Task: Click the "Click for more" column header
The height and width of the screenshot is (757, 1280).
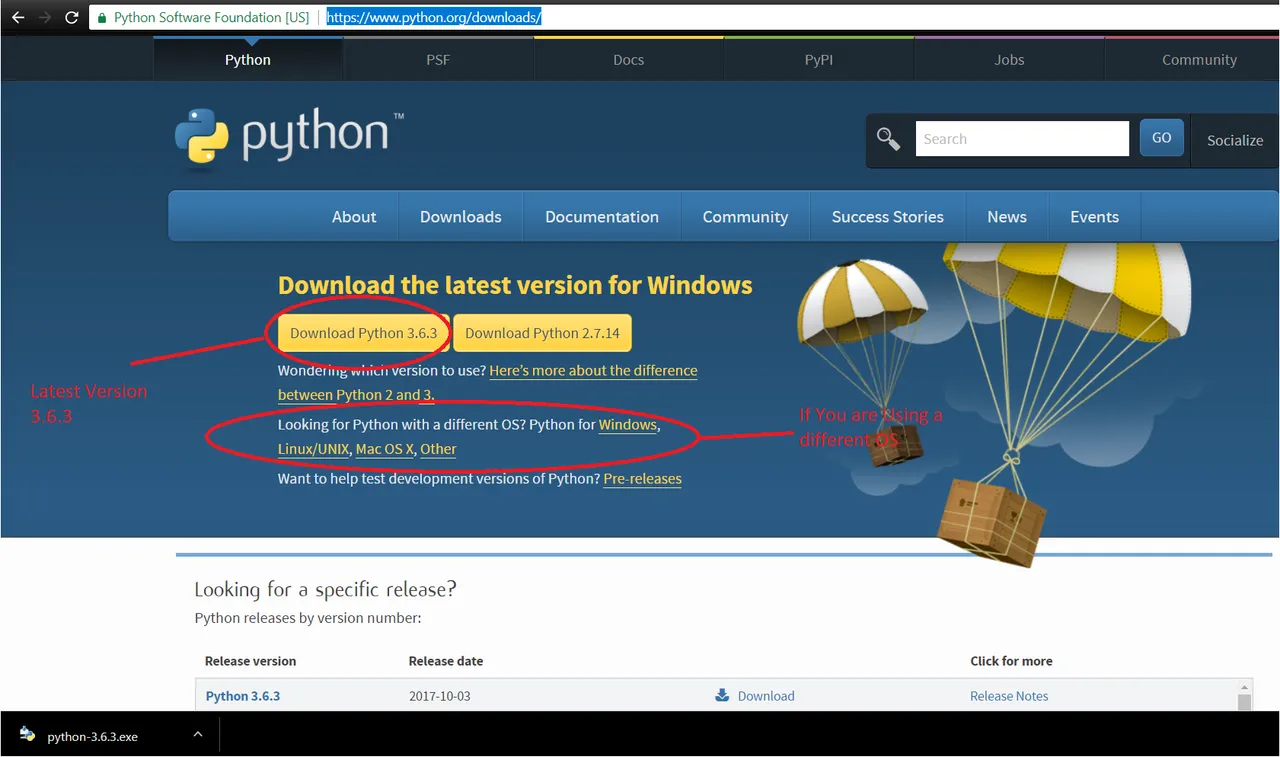Action: tap(1011, 661)
